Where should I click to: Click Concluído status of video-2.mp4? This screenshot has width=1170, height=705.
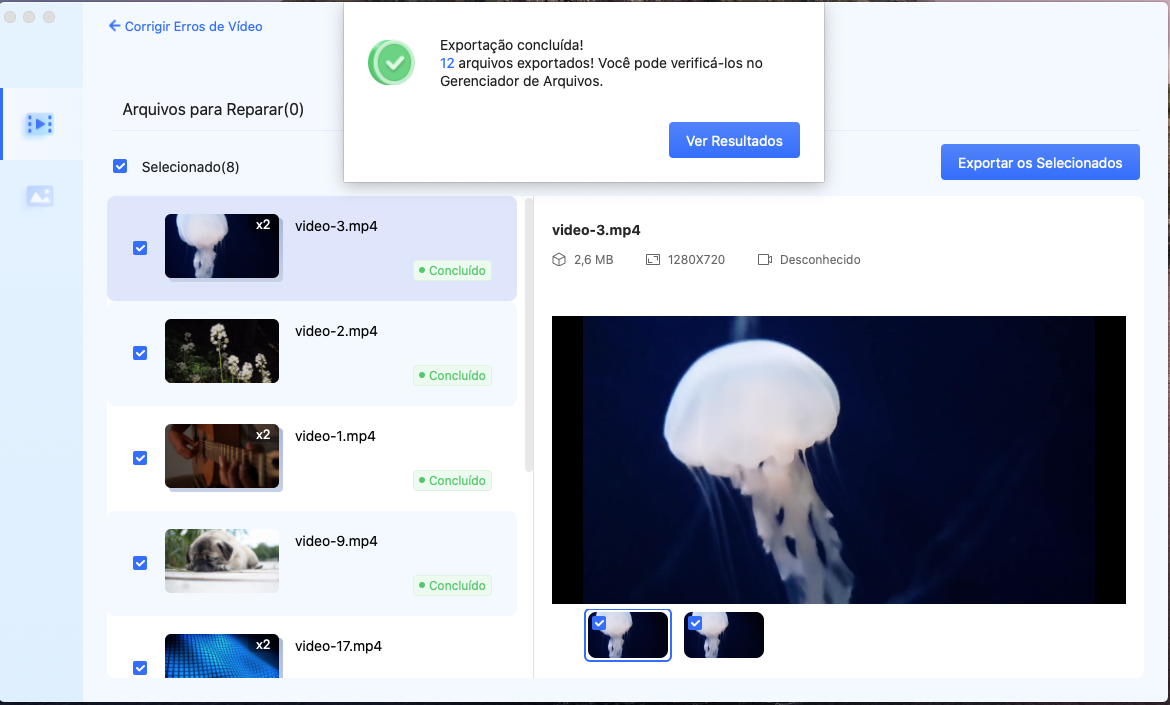coord(452,376)
